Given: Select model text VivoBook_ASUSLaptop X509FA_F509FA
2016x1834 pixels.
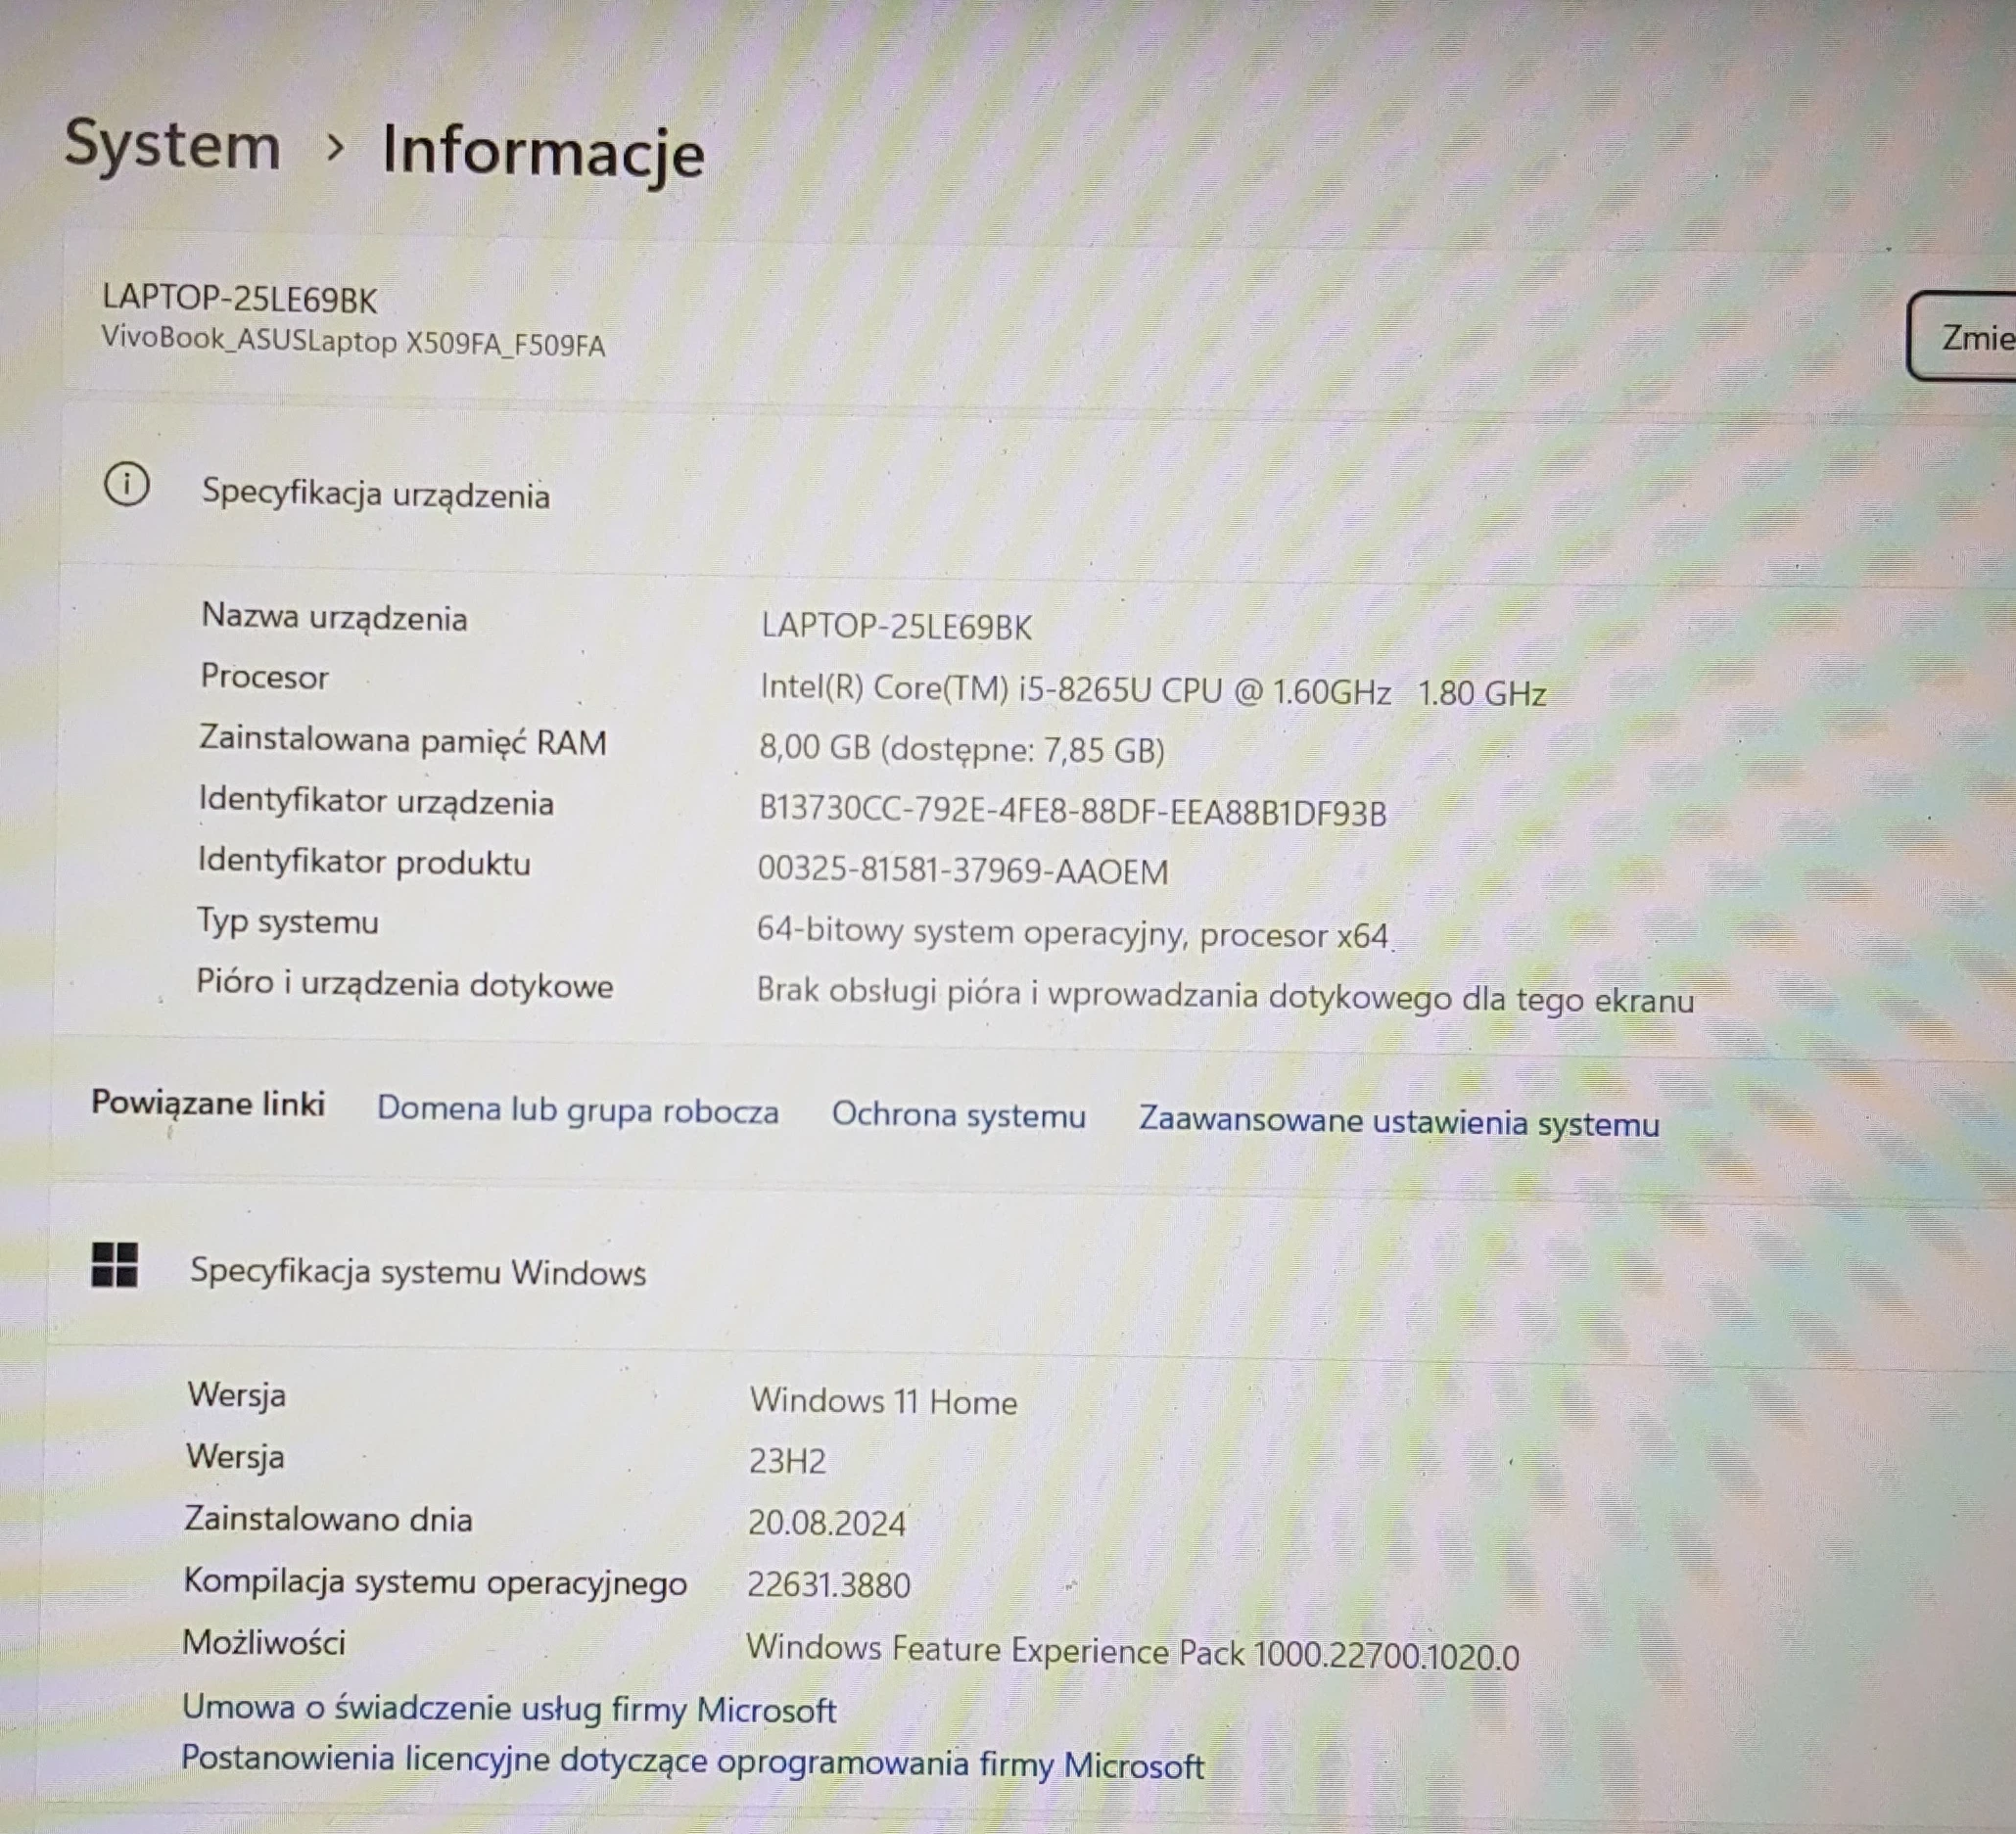Looking at the screenshot, I should click(x=353, y=341).
